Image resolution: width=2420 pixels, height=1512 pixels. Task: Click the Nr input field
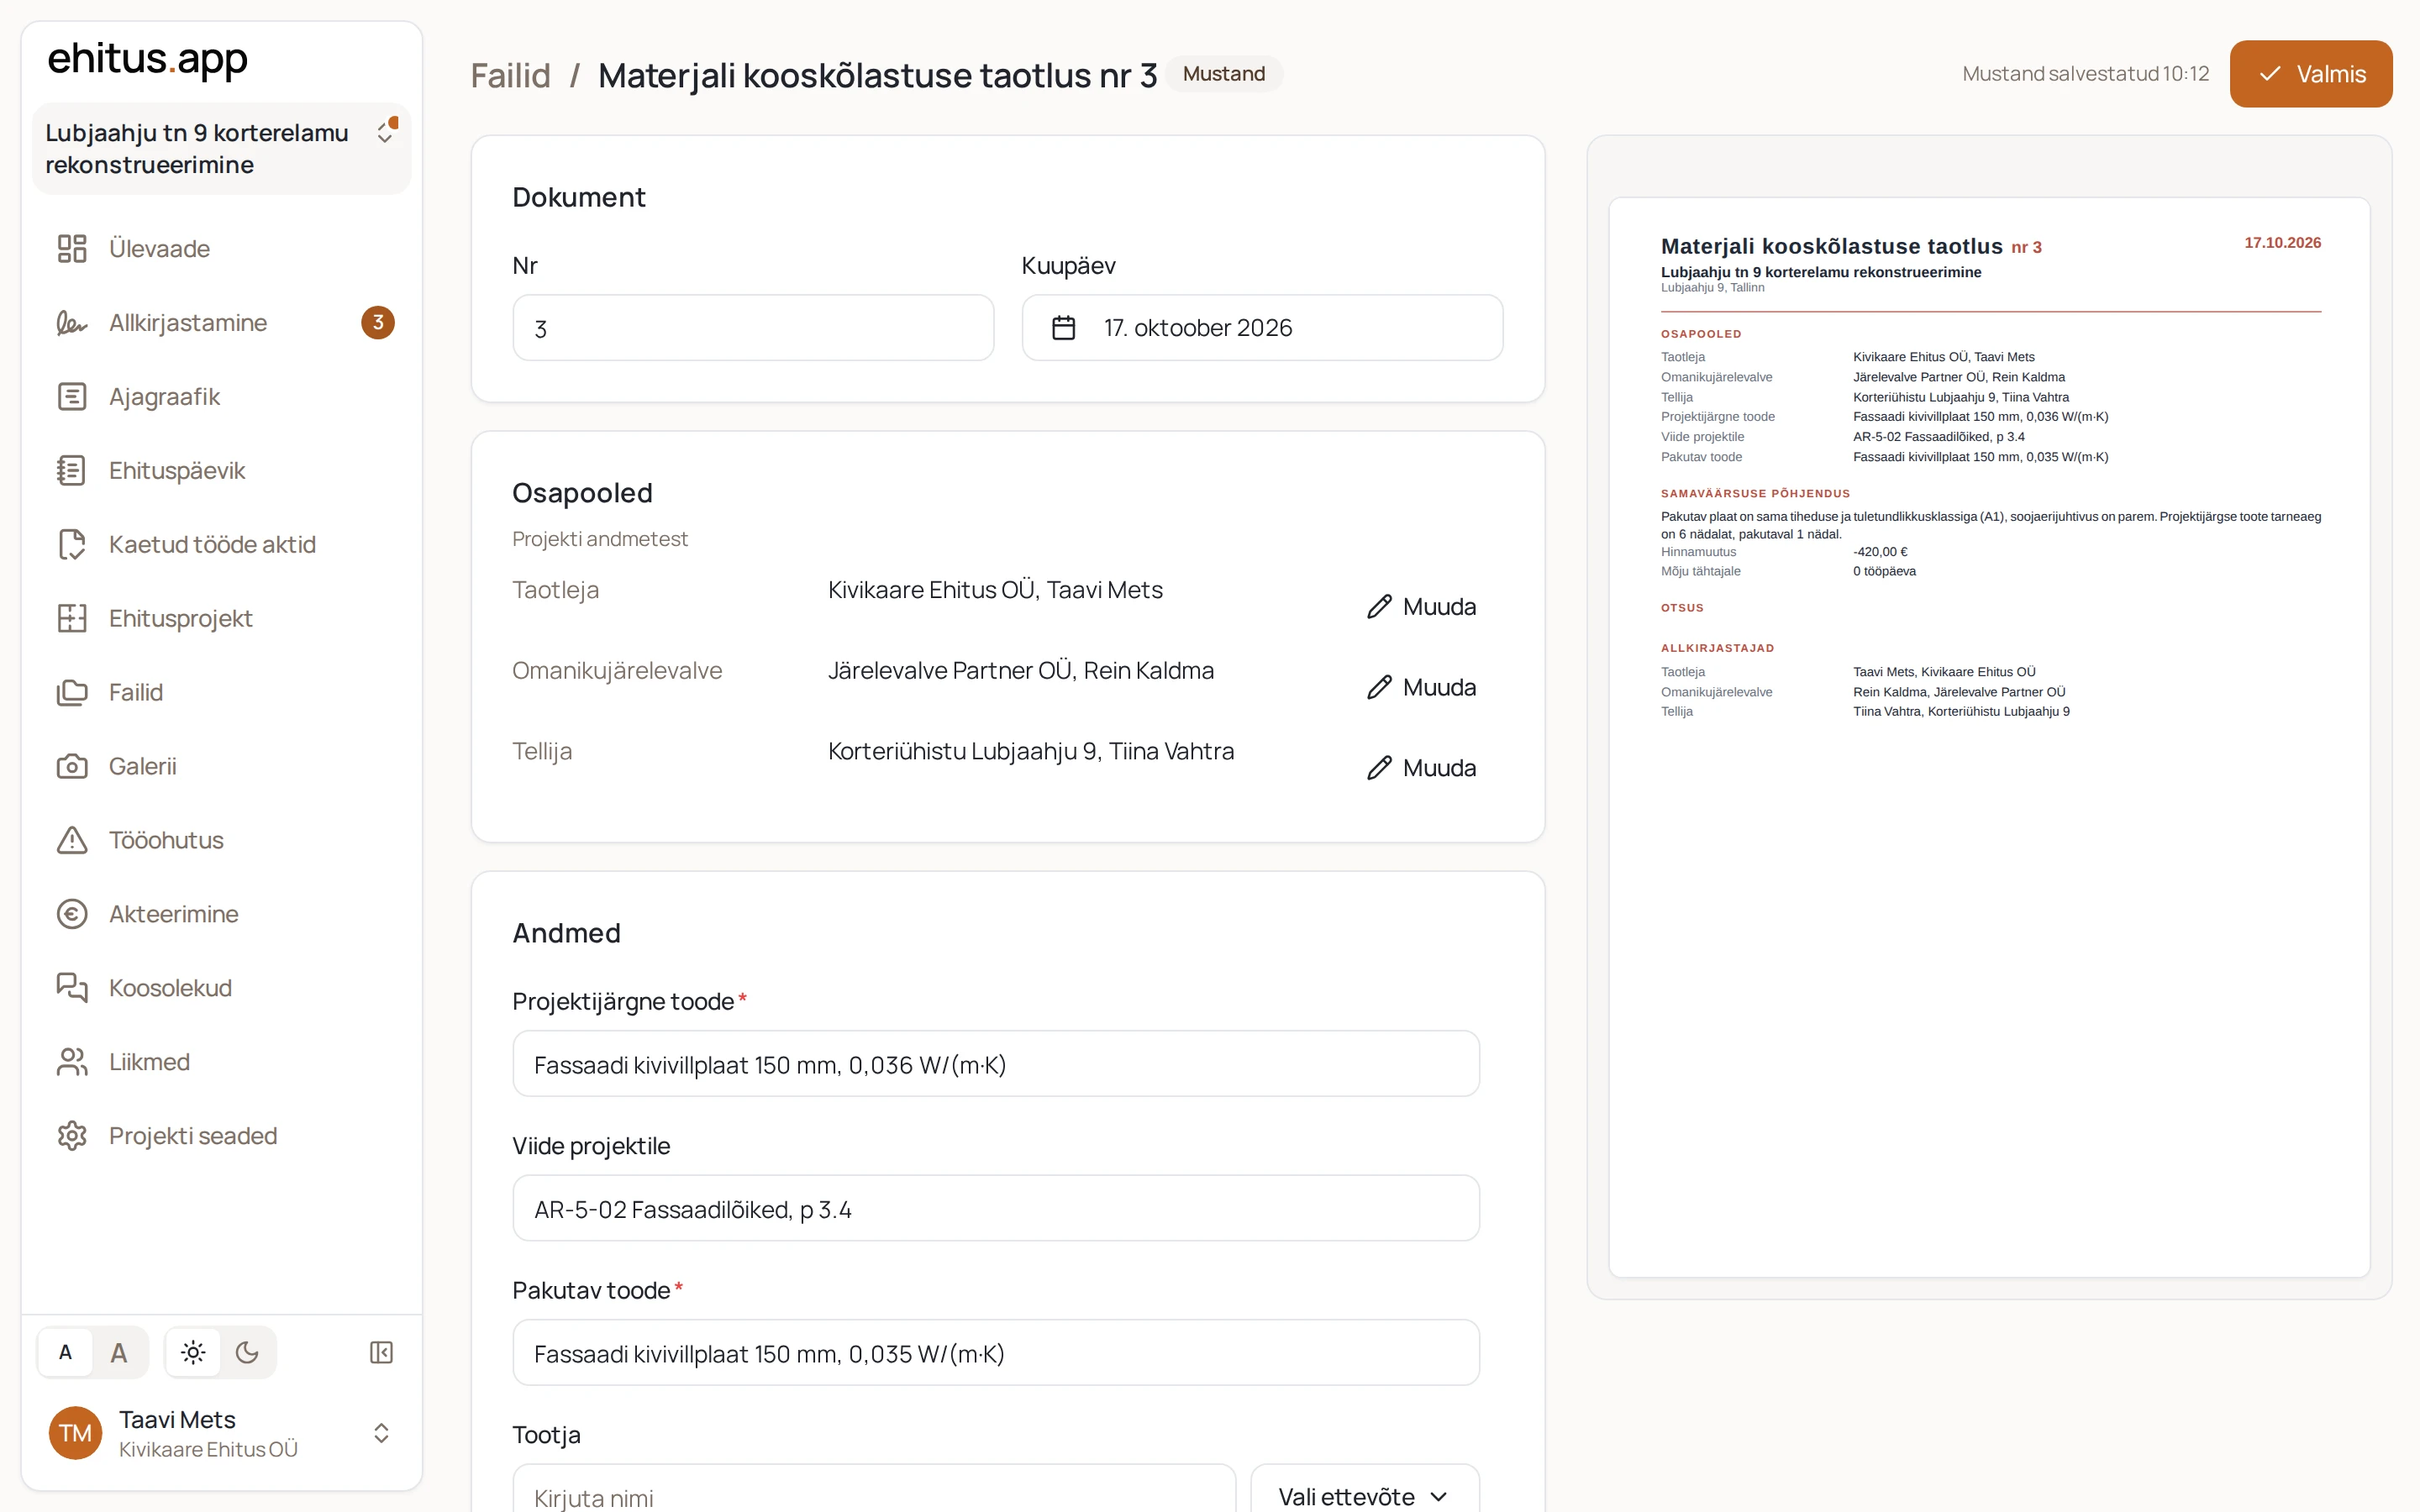tap(753, 328)
